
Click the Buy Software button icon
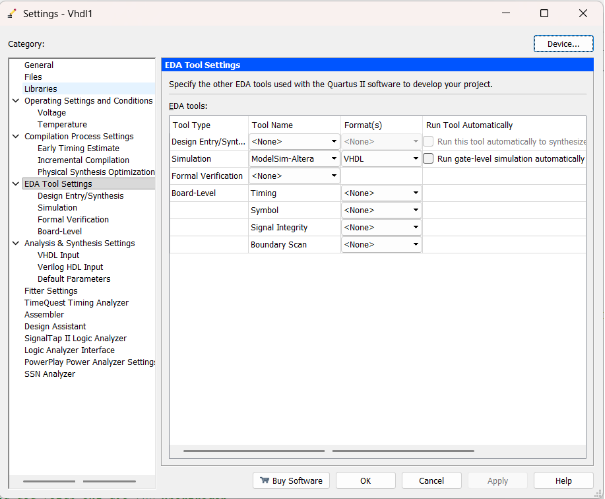[265, 481]
